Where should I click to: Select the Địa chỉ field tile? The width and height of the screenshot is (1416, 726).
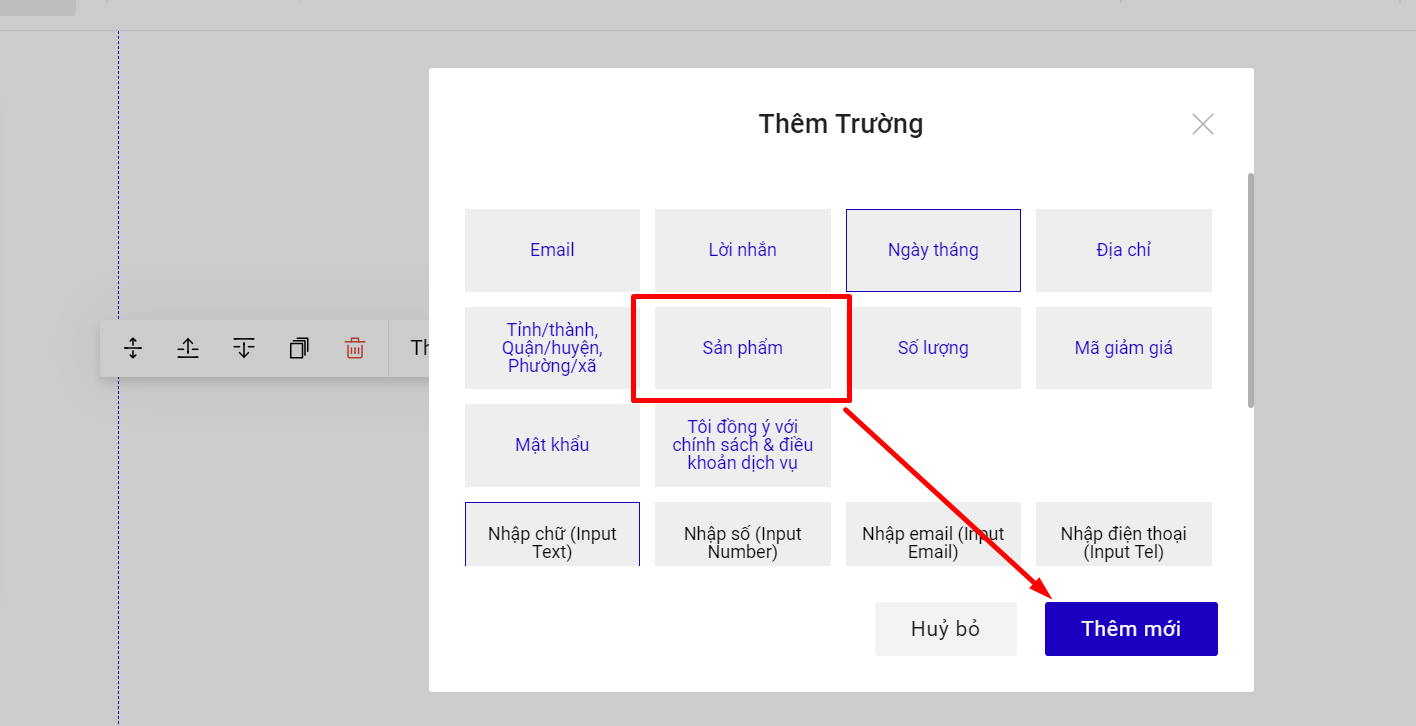(1123, 250)
